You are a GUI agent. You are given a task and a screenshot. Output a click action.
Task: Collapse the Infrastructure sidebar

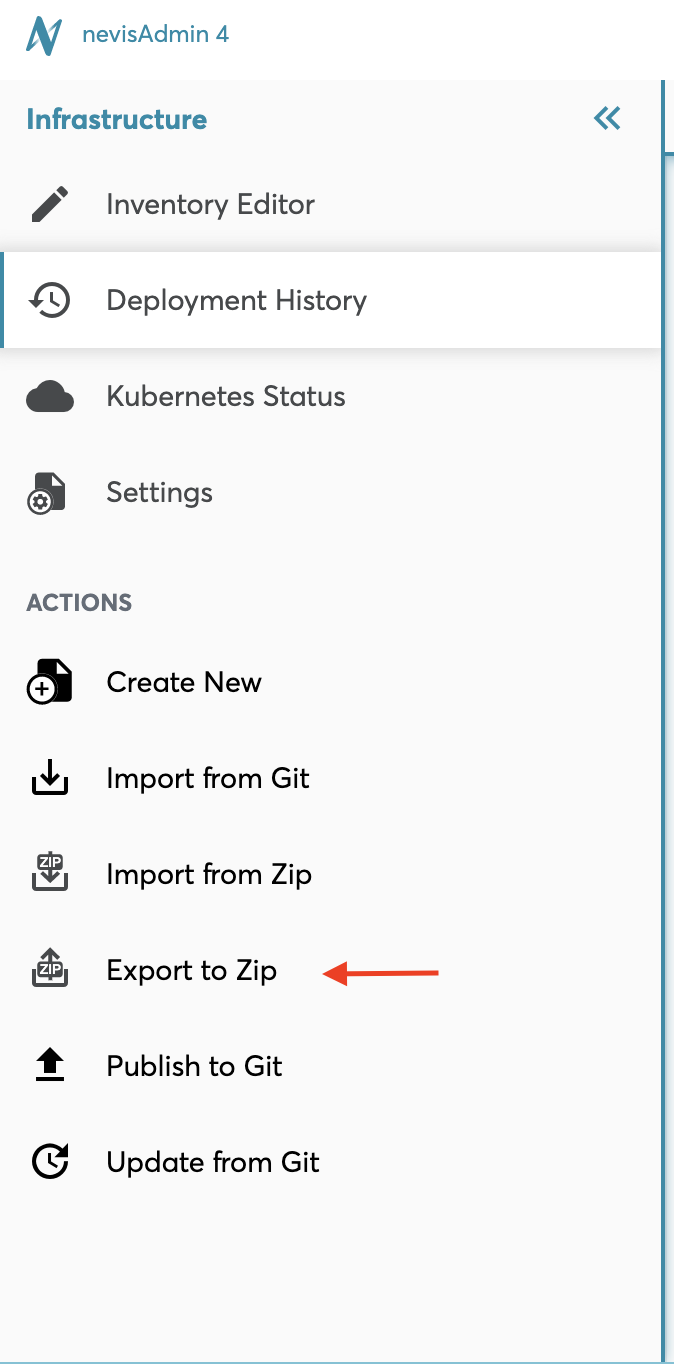pyautogui.click(x=607, y=119)
